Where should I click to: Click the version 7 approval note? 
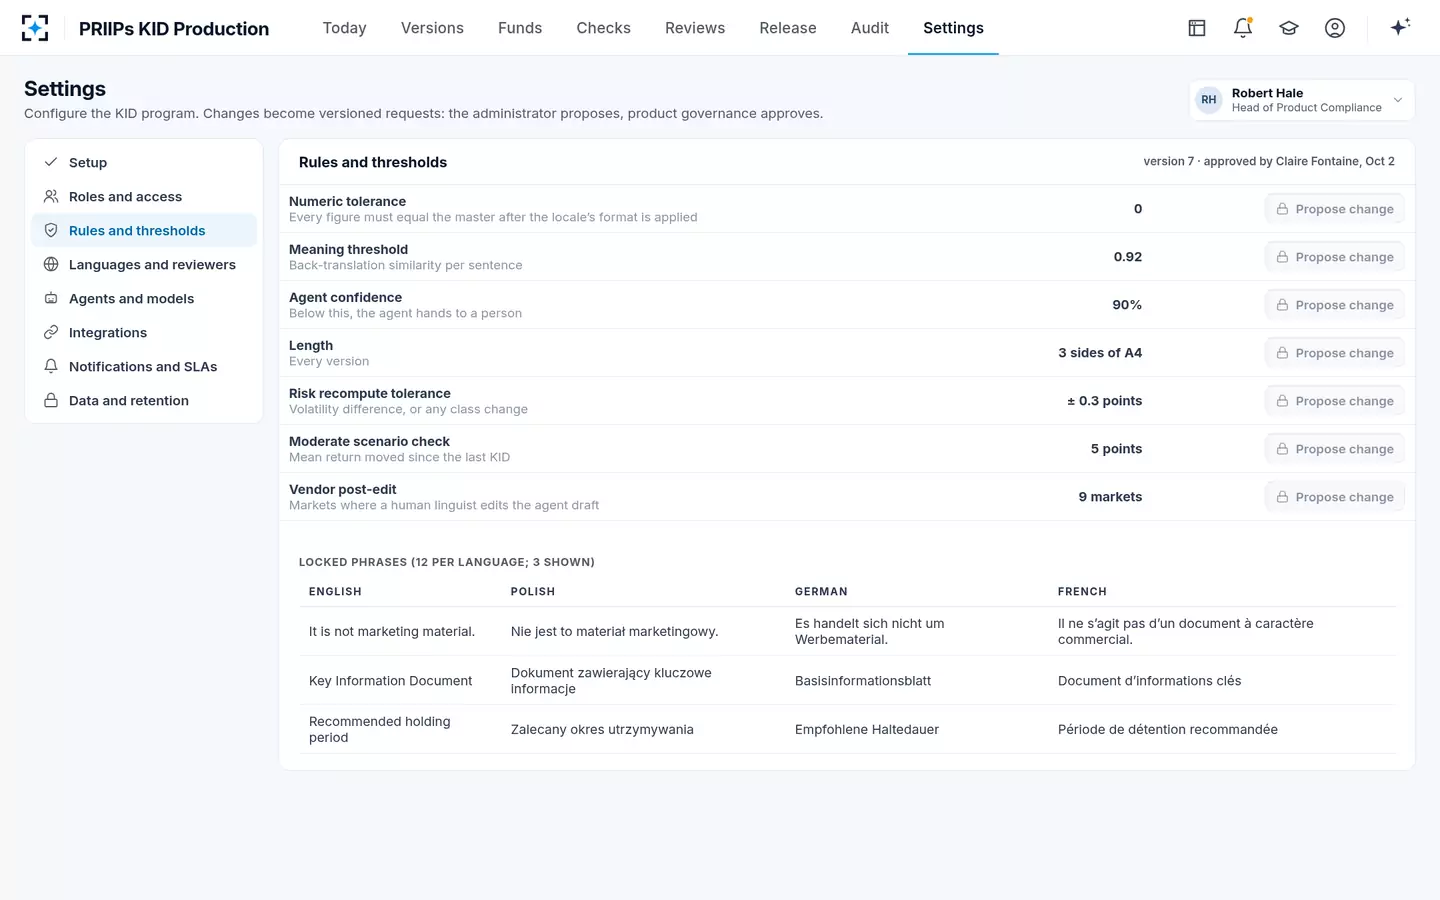pos(1269,161)
